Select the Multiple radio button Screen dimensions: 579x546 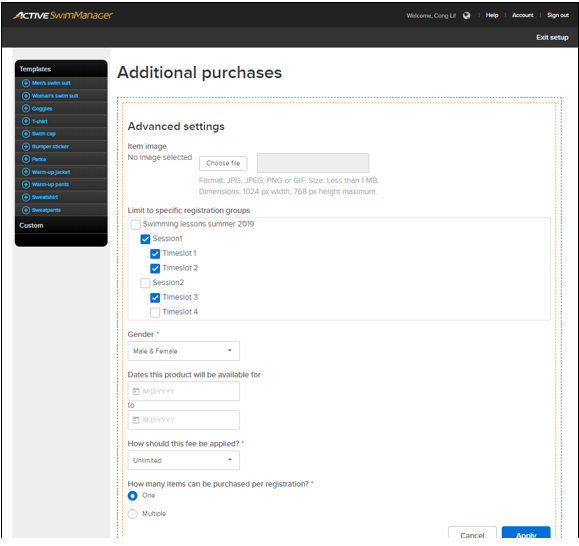click(133, 514)
